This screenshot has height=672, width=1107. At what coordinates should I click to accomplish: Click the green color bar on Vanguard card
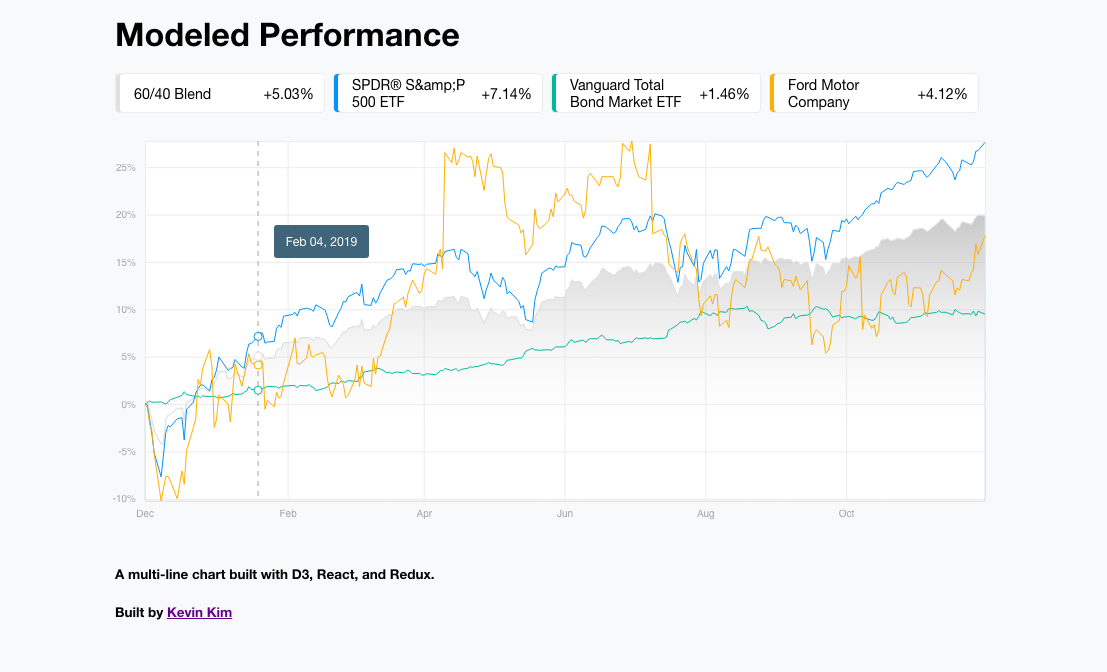(554, 93)
